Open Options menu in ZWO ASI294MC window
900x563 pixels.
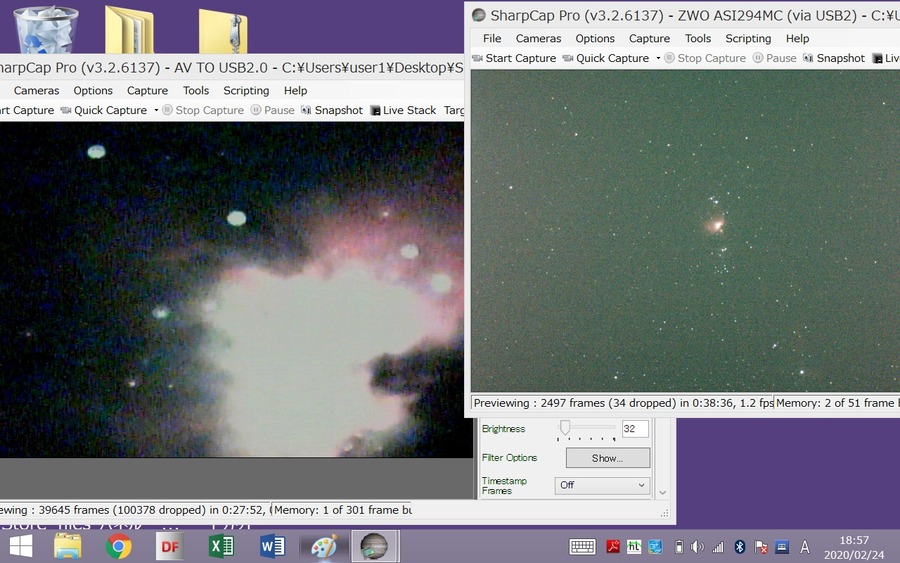595,38
